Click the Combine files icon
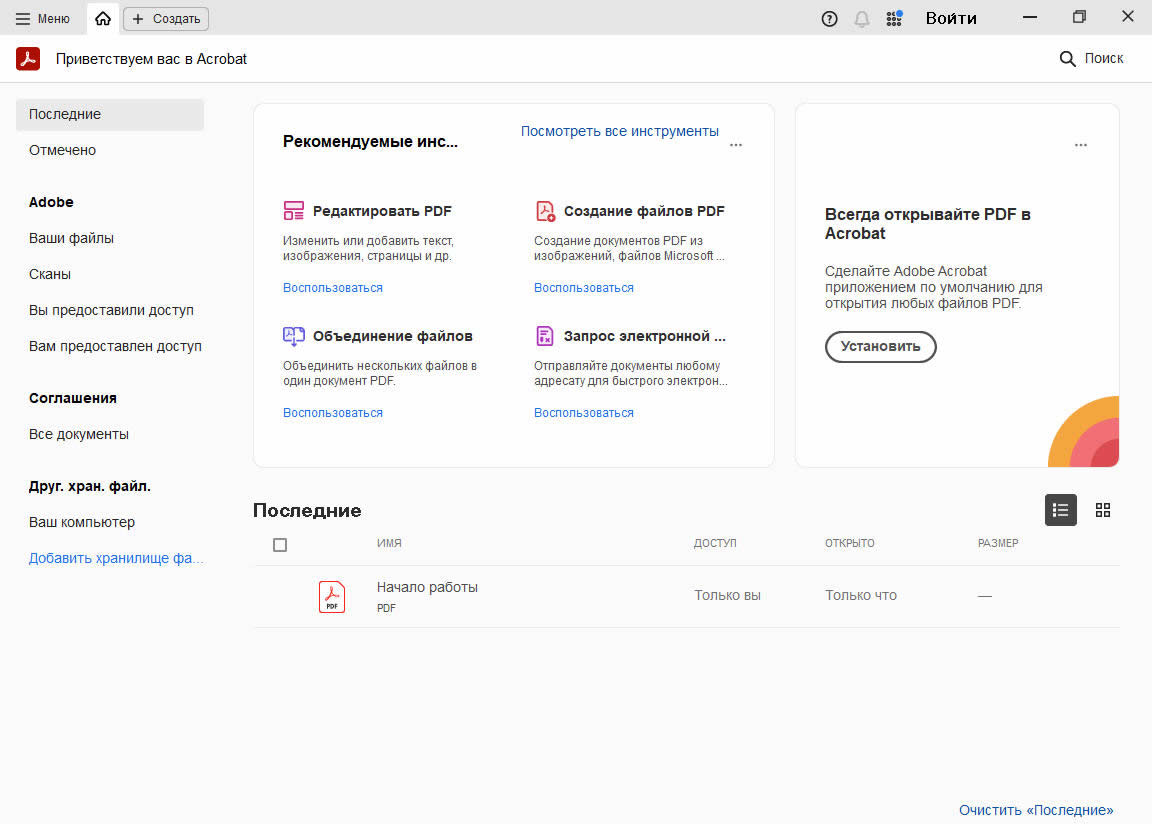 (293, 336)
